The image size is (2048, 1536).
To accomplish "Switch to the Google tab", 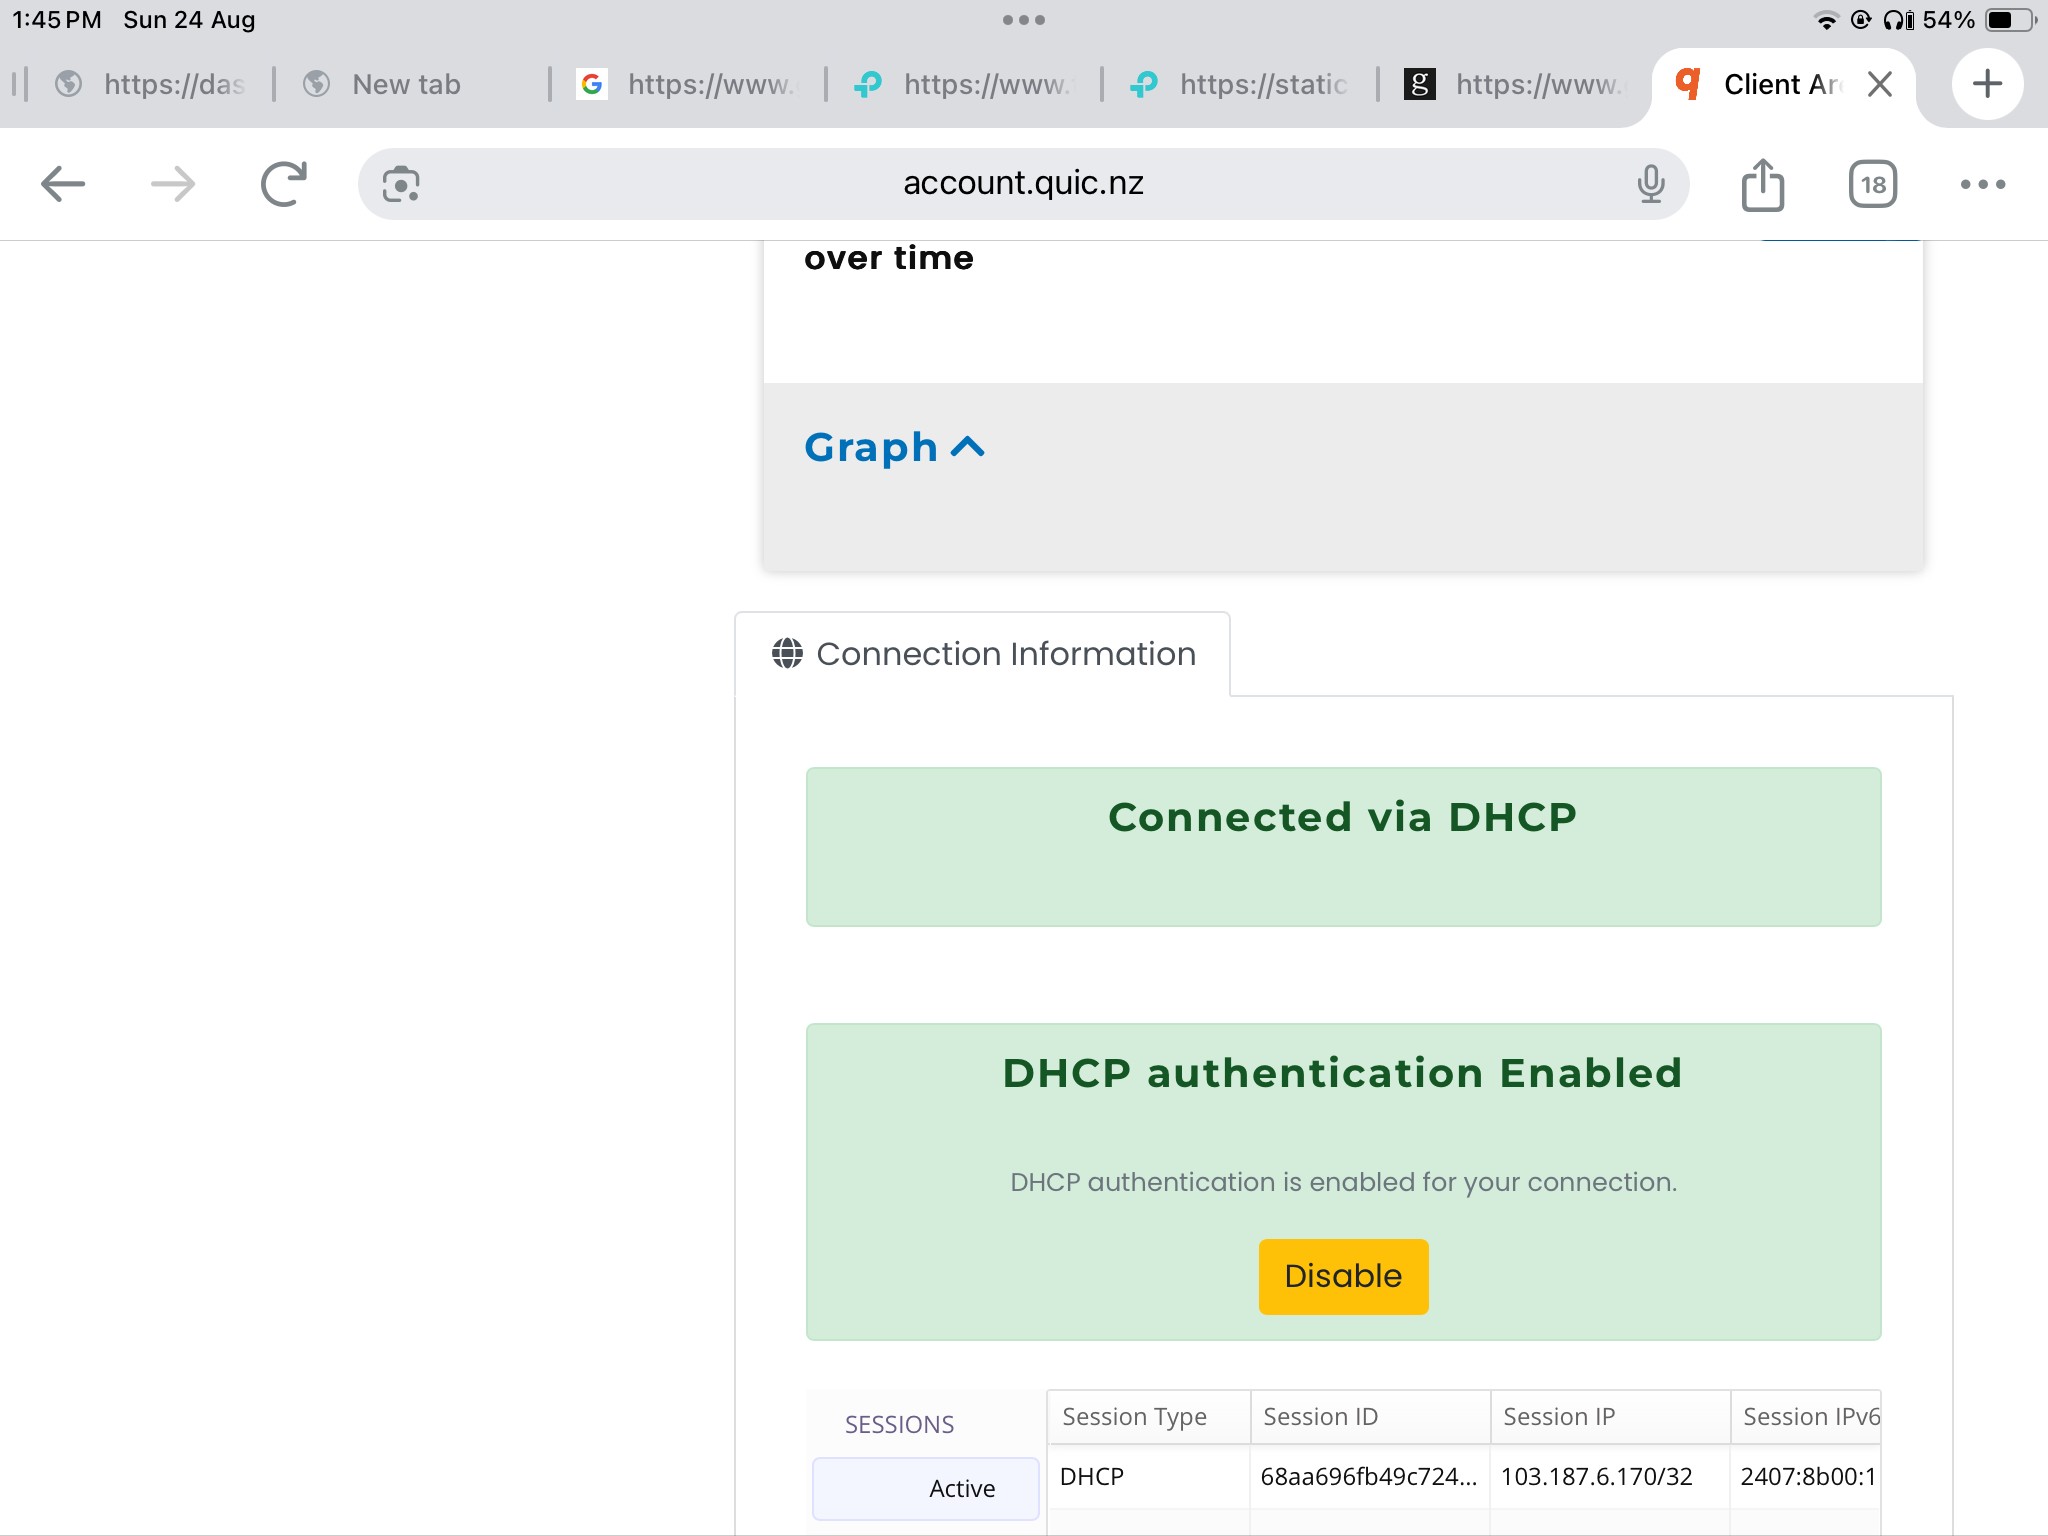I will [686, 84].
